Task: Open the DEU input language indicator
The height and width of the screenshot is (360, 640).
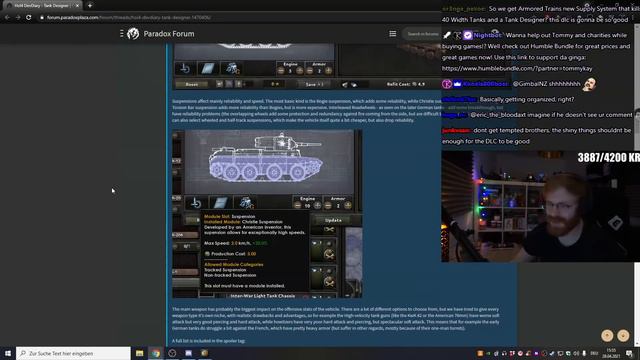Action: (594, 353)
